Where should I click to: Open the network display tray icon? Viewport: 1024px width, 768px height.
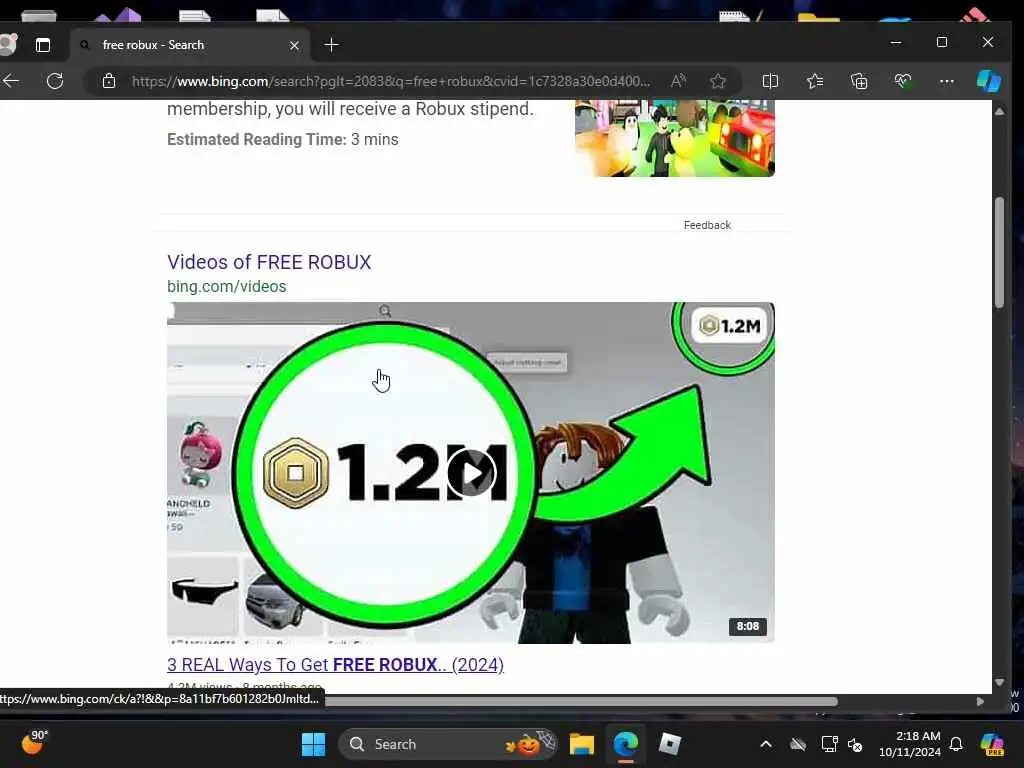829,744
